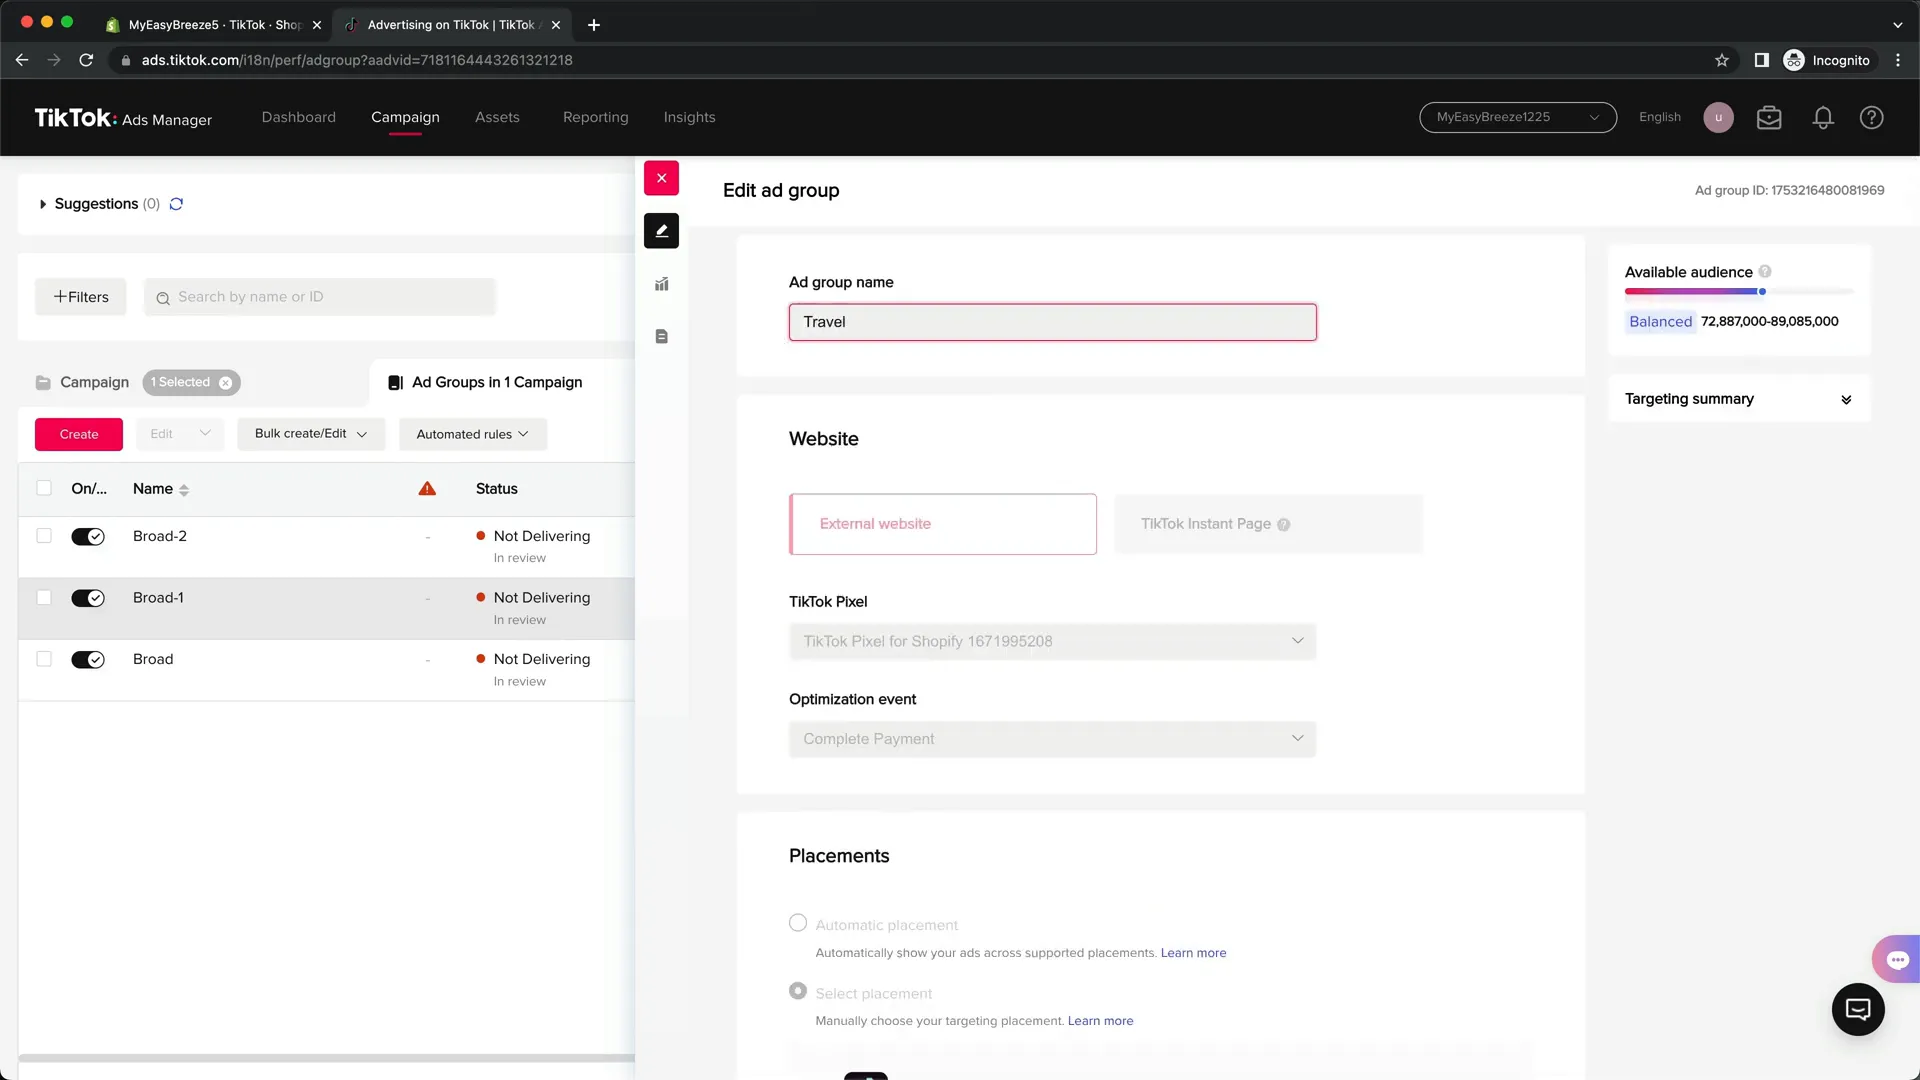Click the Available audience gauge bar
The height and width of the screenshot is (1080, 1920).
click(1738, 292)
